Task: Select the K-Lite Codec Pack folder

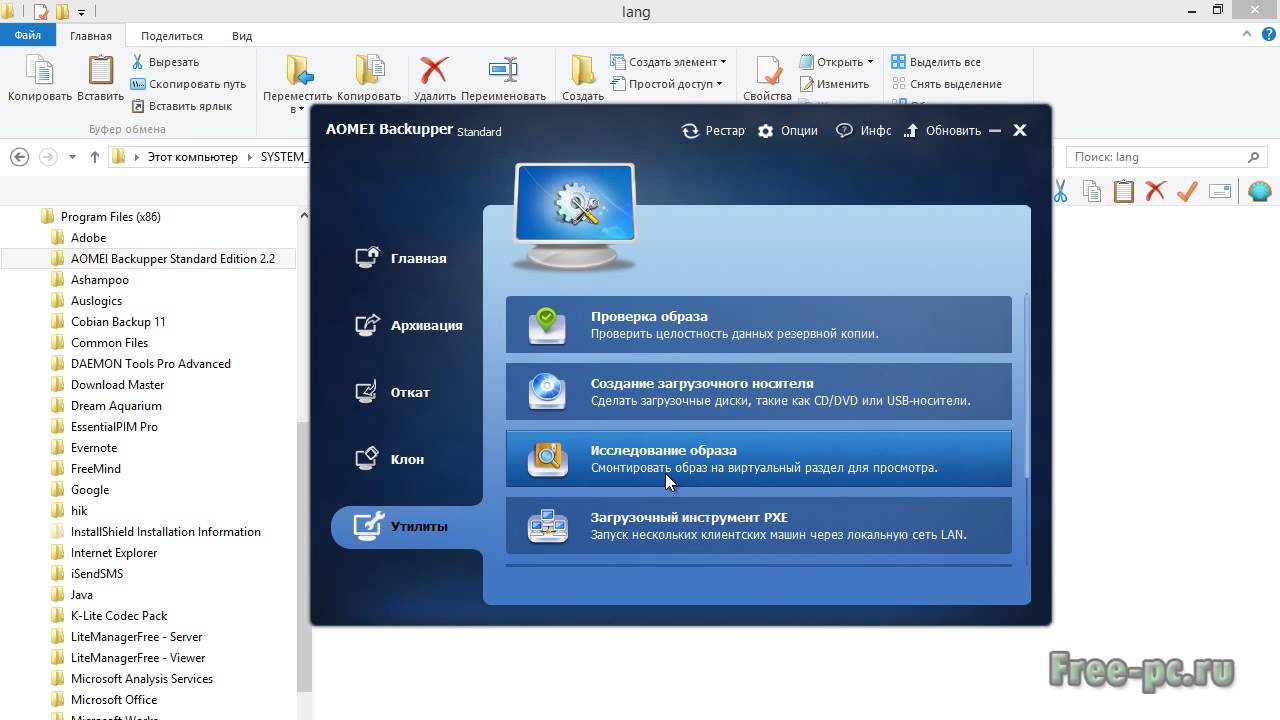Action: 118,615
